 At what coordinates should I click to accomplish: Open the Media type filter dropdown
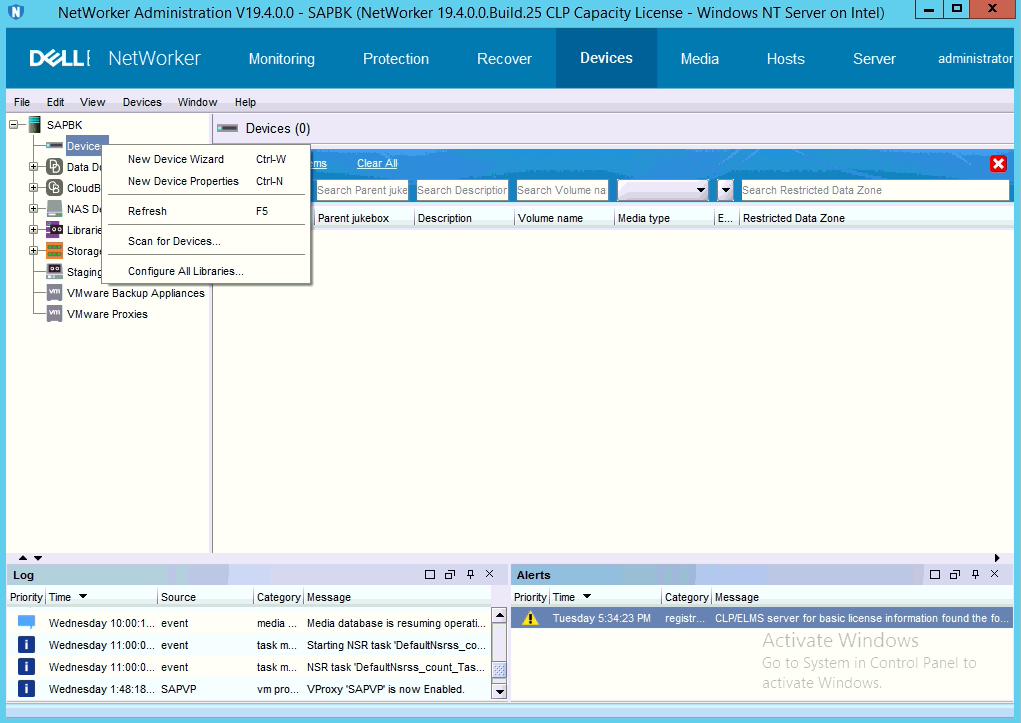point(701,190)
